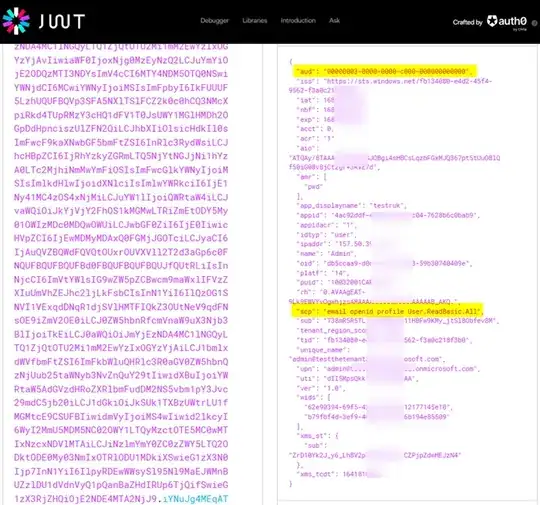Screen dimensions: 540x505
Task: Click the 'name': 'Admin' claim line
Action: tap(326, 254)
